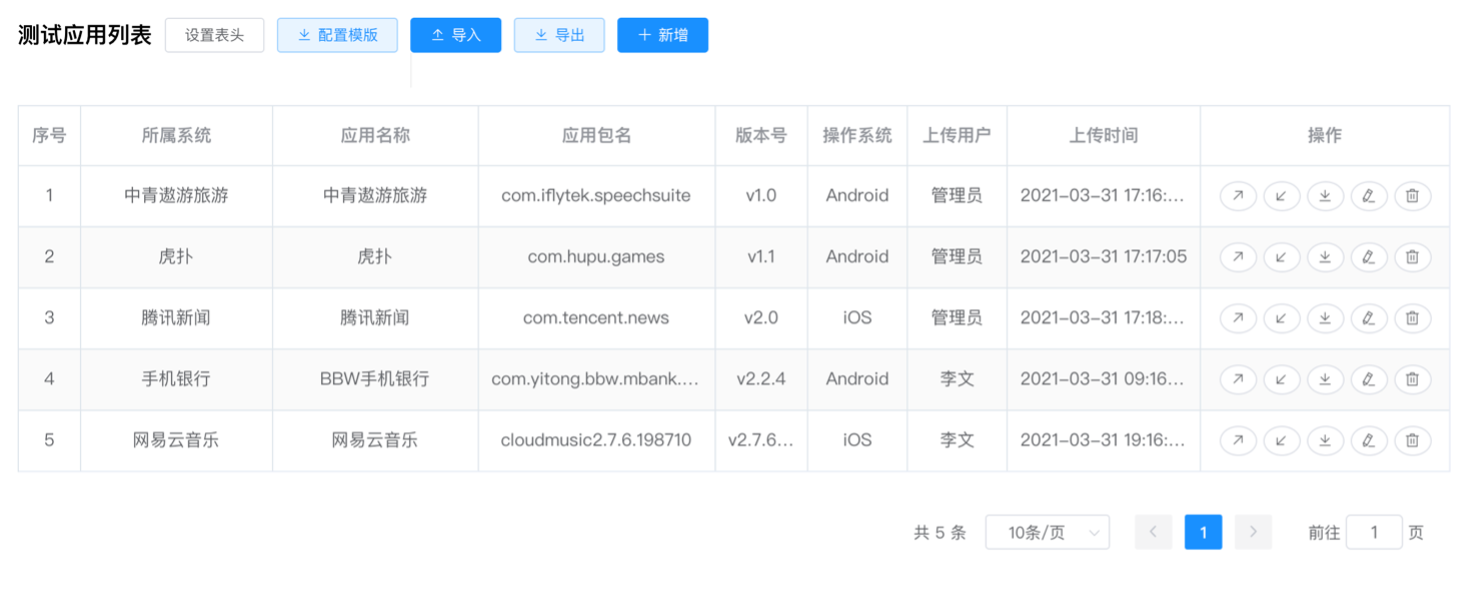Click the down-left arrow icon in 网易云音乐 row

point(1281,440)
